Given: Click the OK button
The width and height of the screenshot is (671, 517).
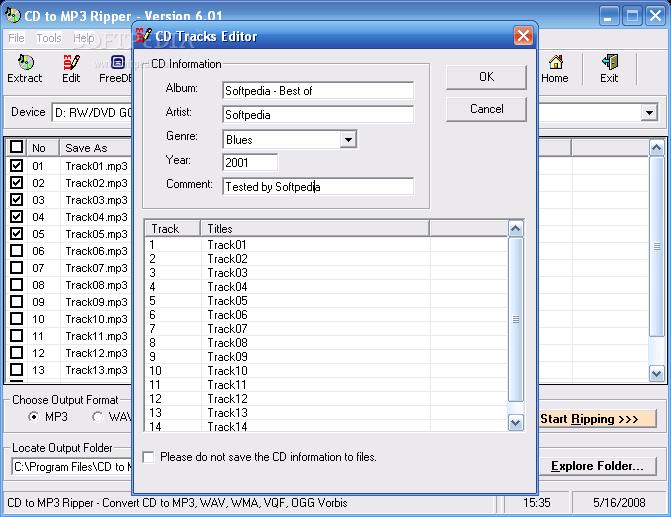Looking at the screenshot, I should point(486,77).
